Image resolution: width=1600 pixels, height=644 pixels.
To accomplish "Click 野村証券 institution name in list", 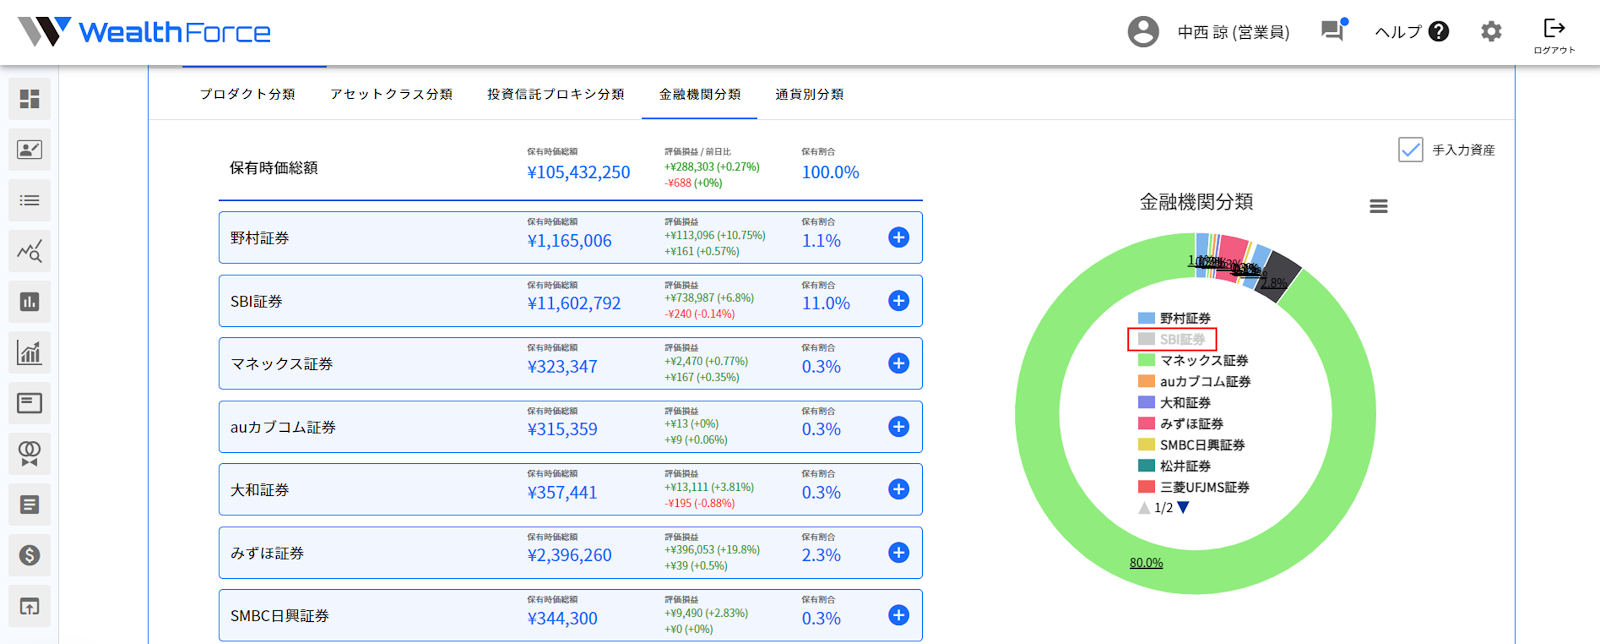I will pyautogui.click(x=260, y=238).
